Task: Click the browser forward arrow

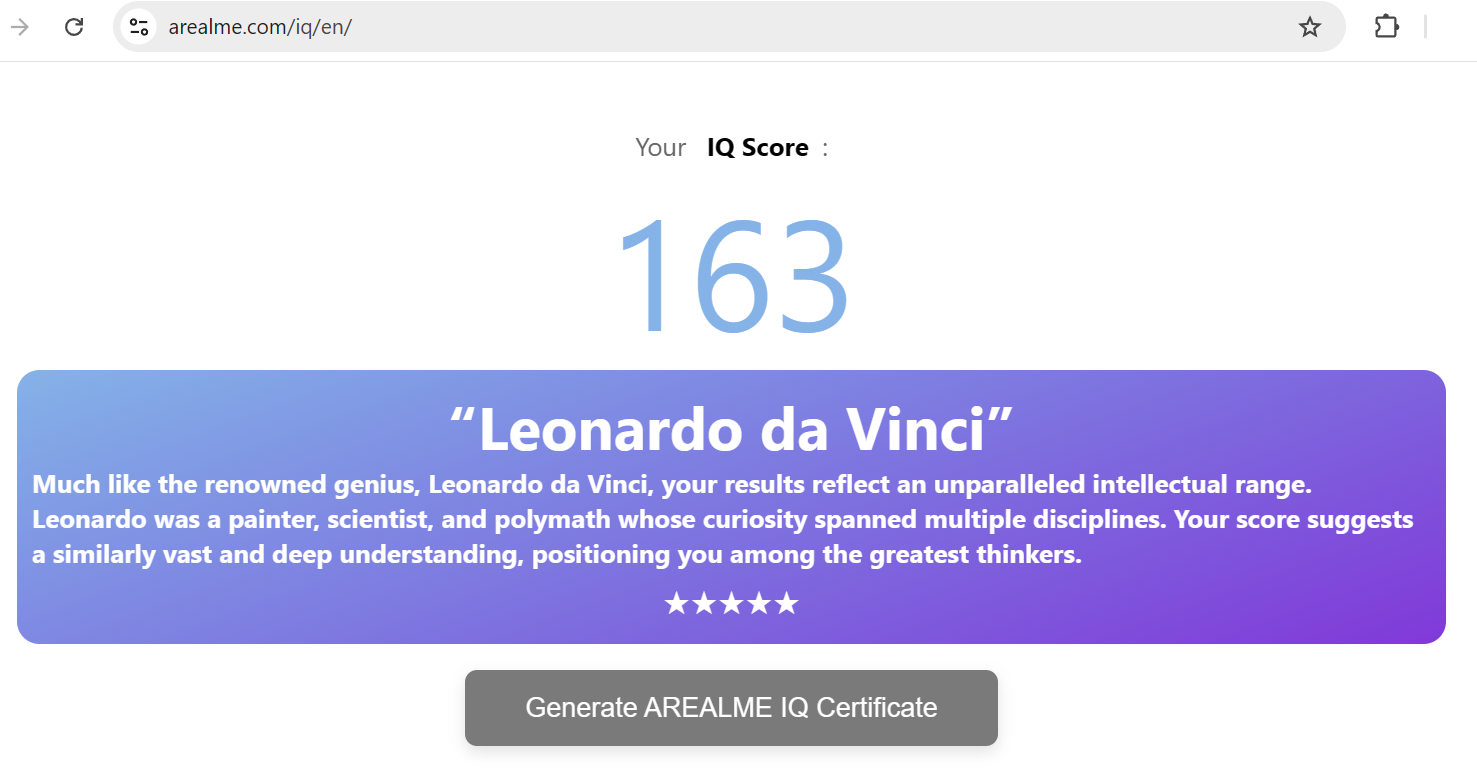Action: (20, 27)
